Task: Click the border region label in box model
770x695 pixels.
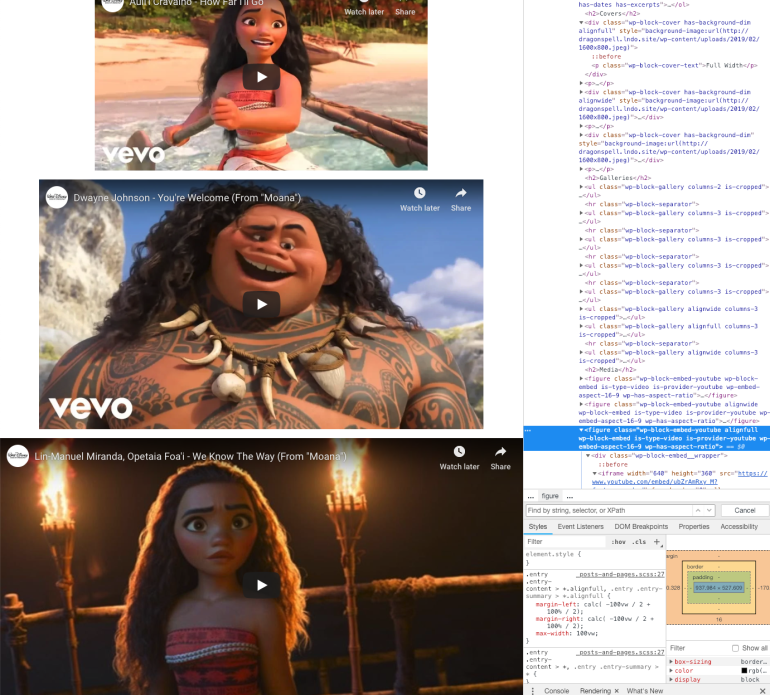Action: point(695,566)
